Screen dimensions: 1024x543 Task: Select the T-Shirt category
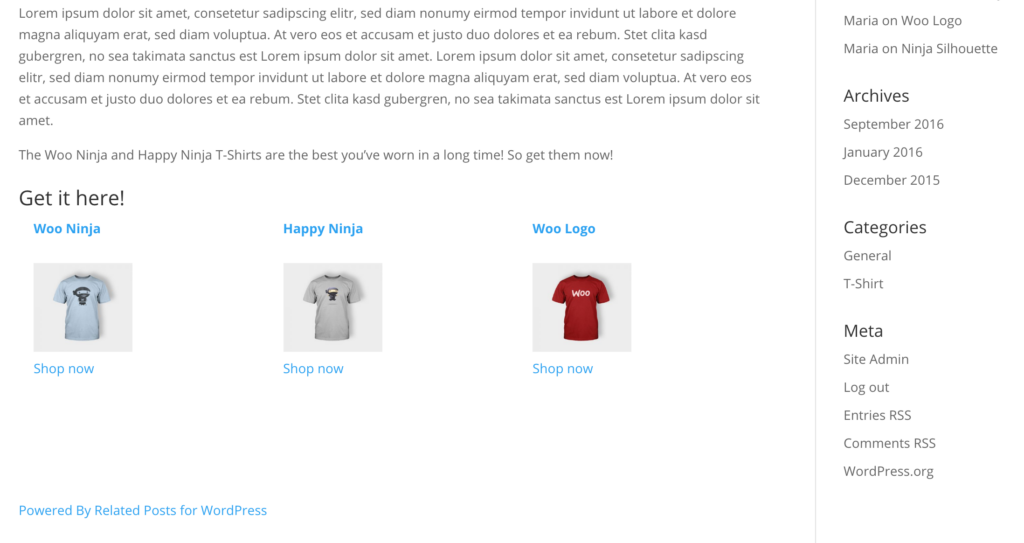863,284
